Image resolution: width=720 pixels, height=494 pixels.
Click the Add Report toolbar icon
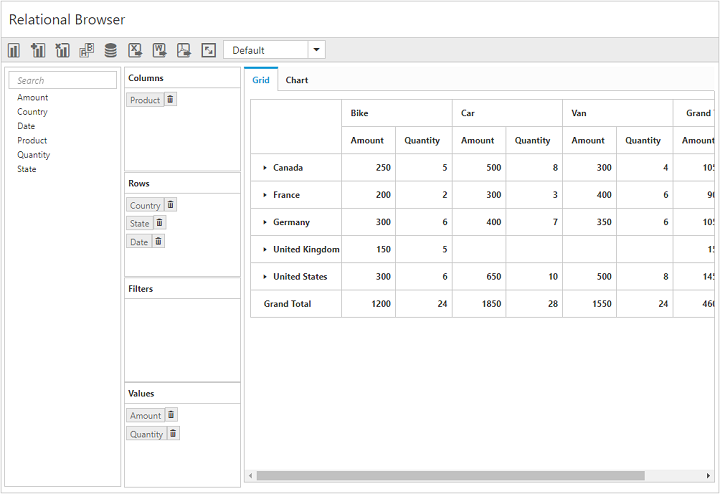(38, 50)
